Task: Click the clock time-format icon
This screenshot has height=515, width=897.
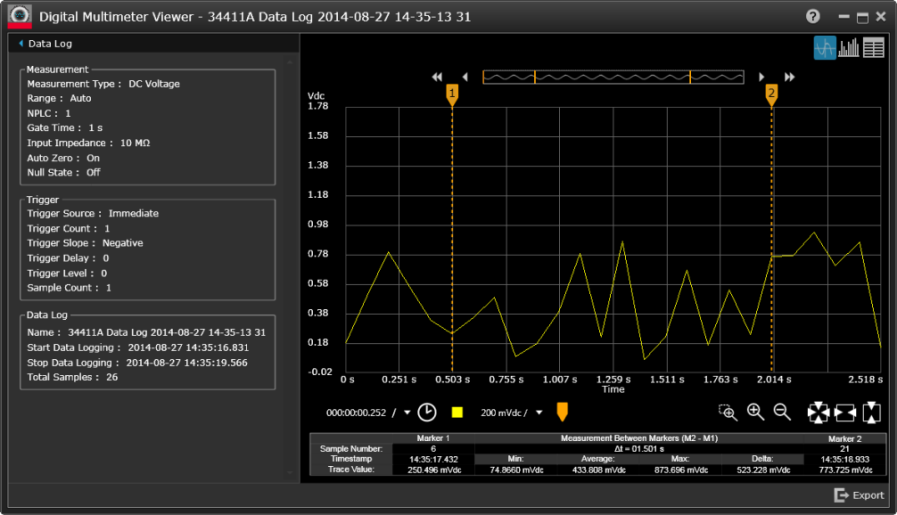Action: [427, 412]
